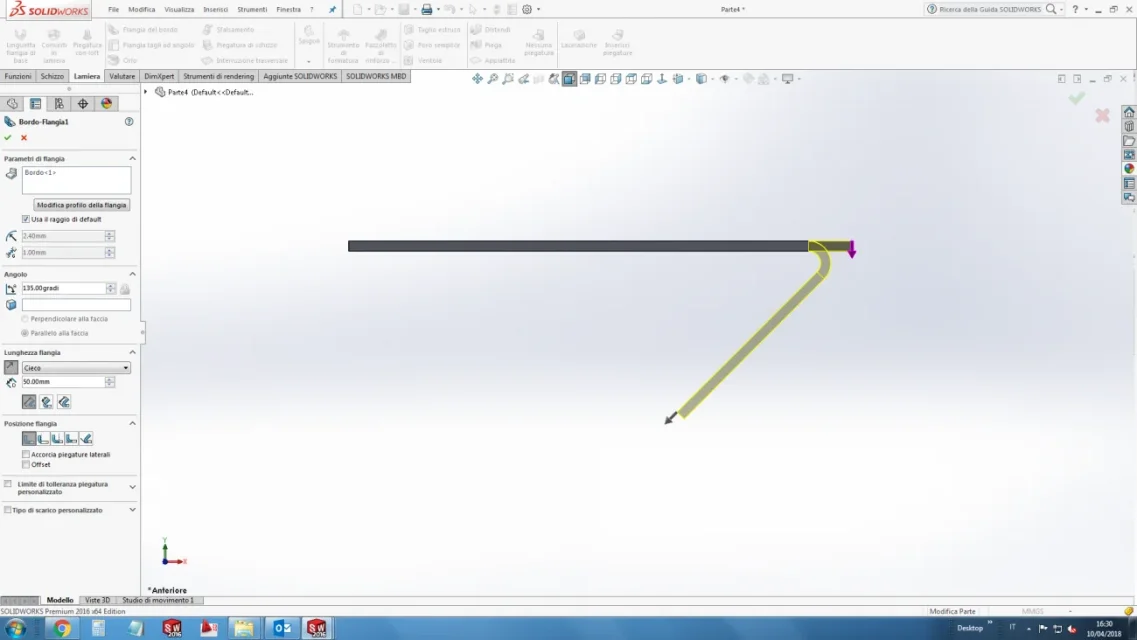Expand 'Limite di tolleranza piegatura personalizzato' section
Screen dimensions: 1137x640
coord(133,487)
